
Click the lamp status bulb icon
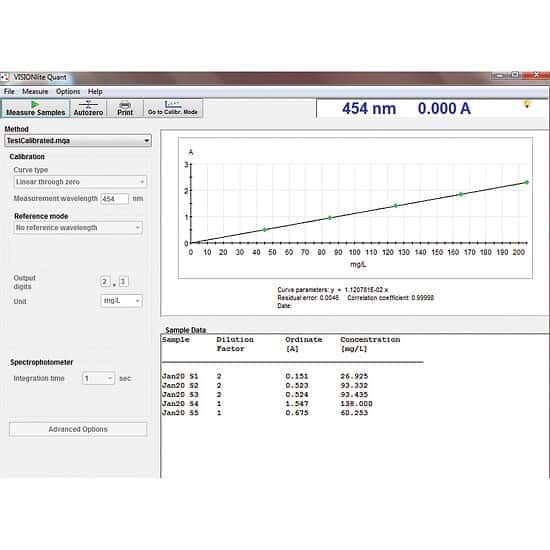point(526,104)
